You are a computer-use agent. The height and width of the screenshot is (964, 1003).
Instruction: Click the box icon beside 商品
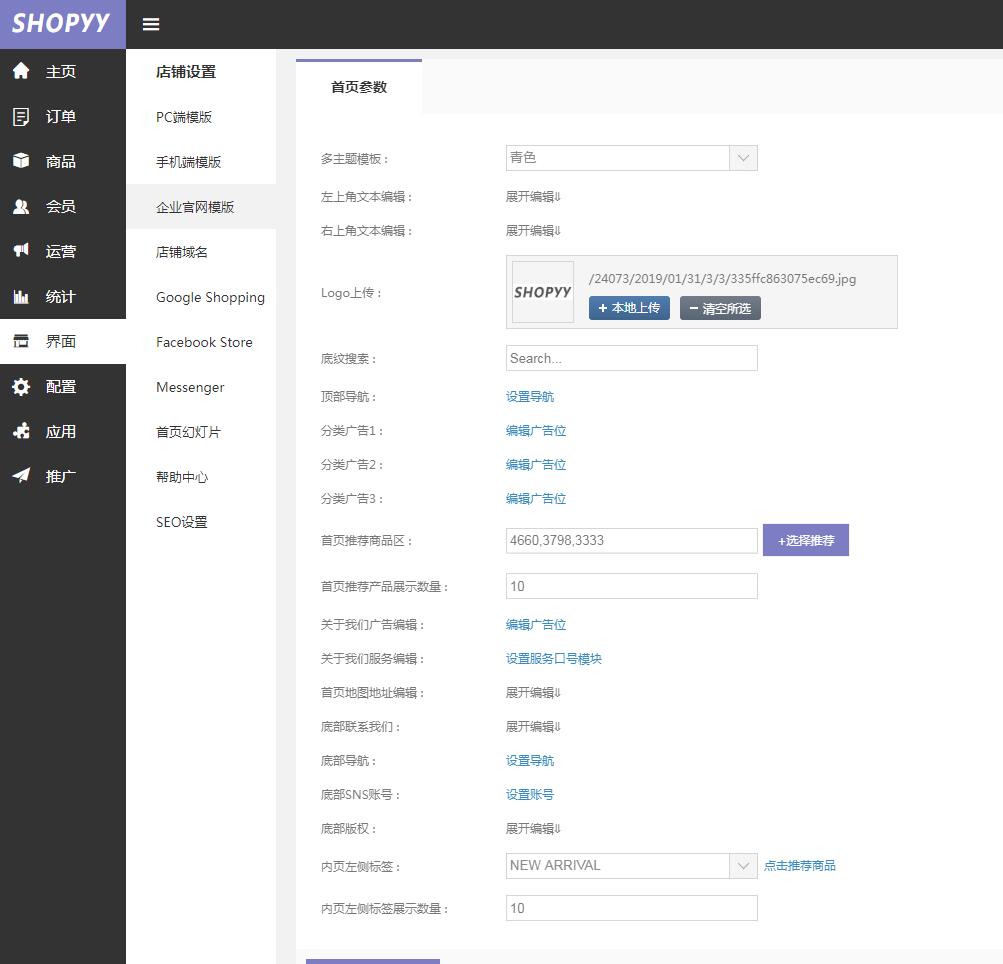(21, 161)
